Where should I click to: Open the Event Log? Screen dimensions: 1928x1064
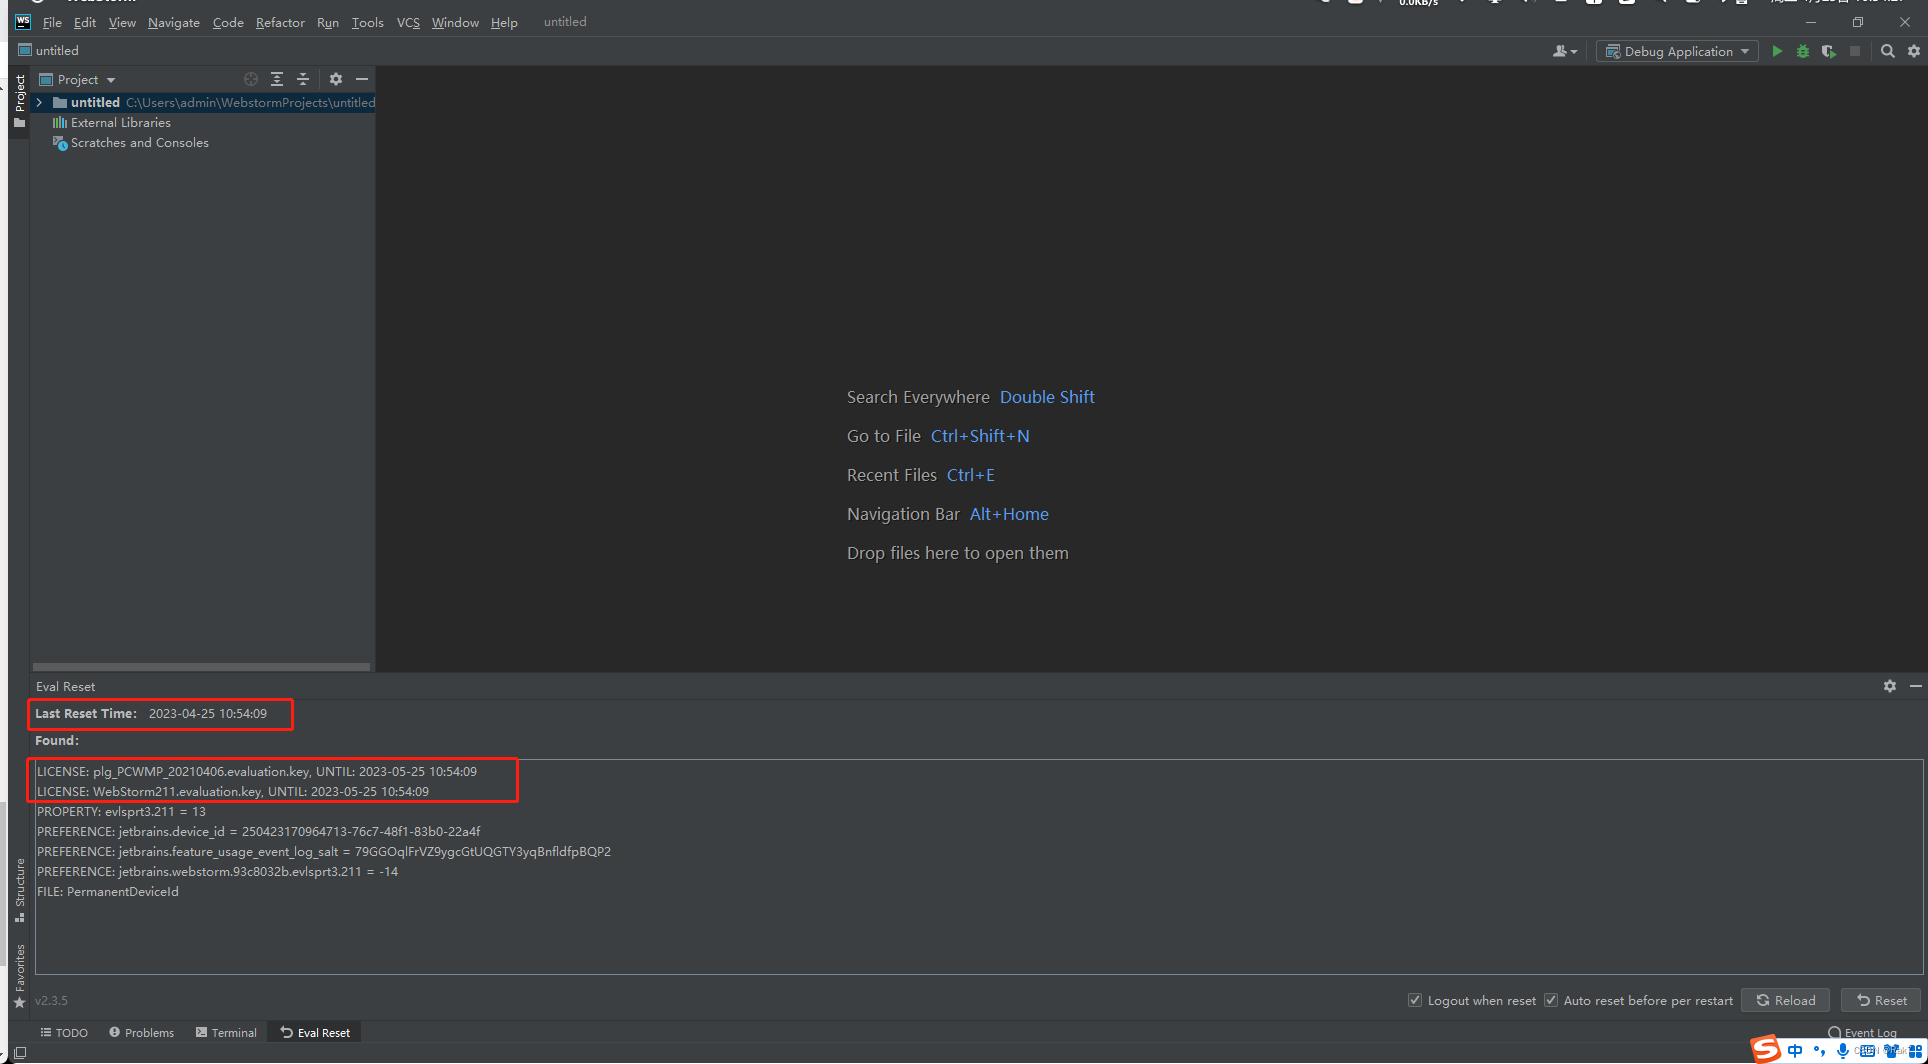(x=1862, y=1033)
